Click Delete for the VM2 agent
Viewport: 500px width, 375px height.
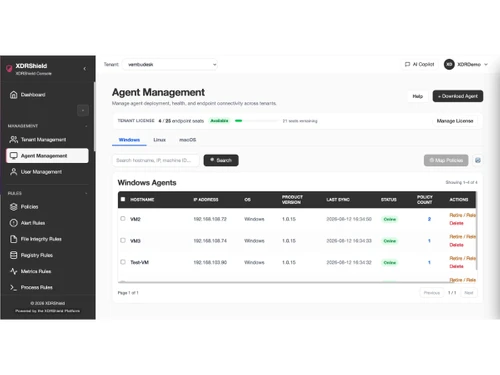click(456, 223)
